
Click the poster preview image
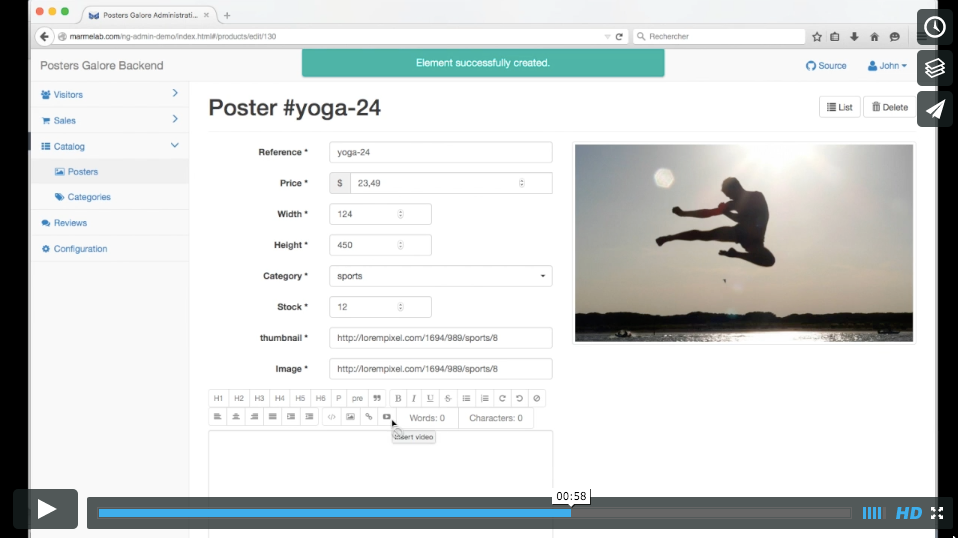point(744,243)
